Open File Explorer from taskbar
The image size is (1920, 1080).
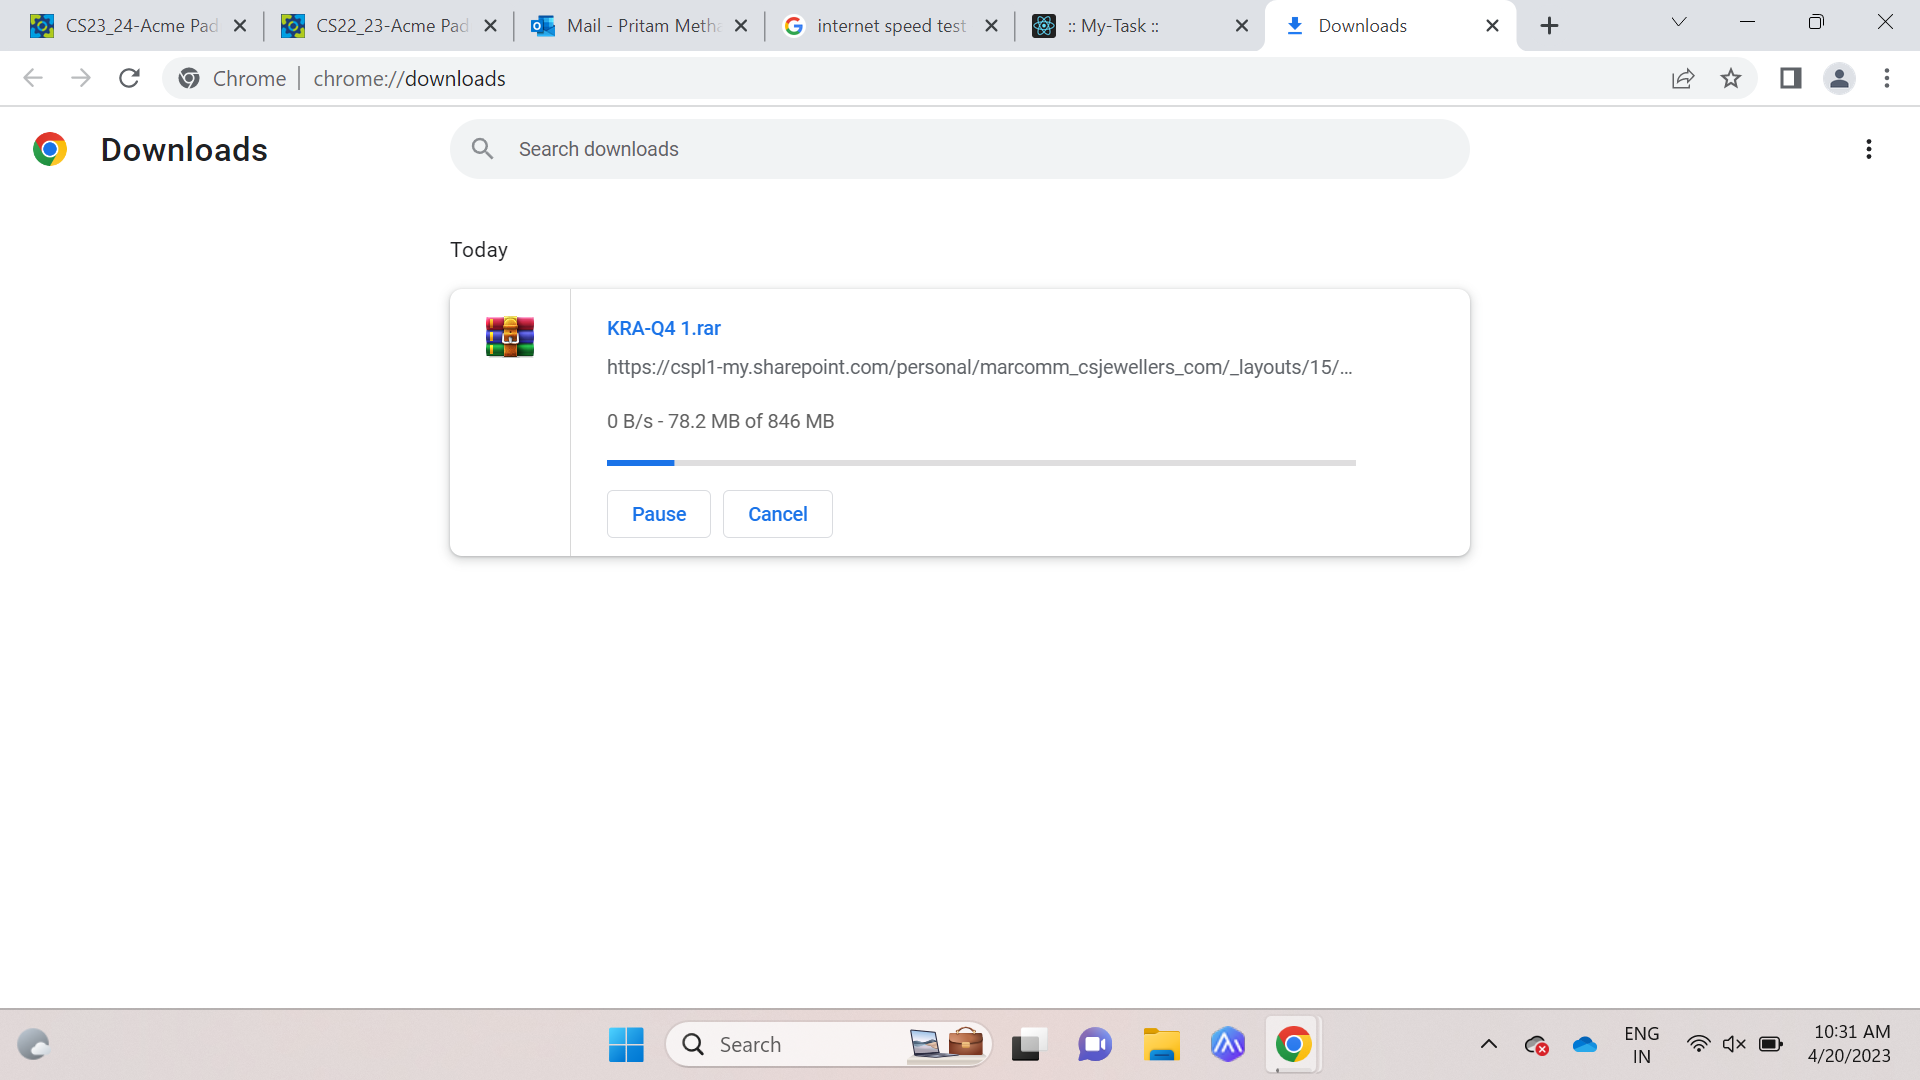coord(1161,1045)
